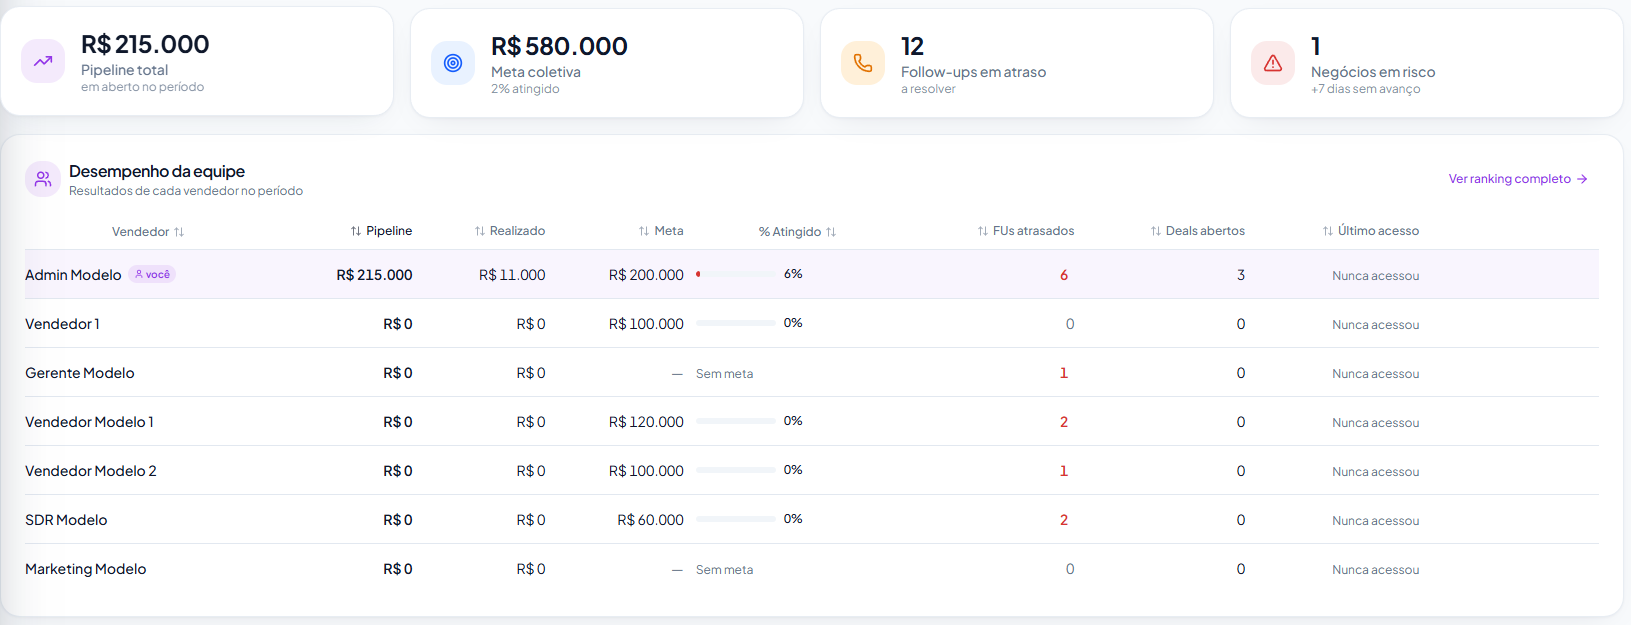Image resolution: width=1631 pixels, height=625 pixels.
Task: Click the Follow-ups em atraso phone icon
Action: tap(863, 63)
